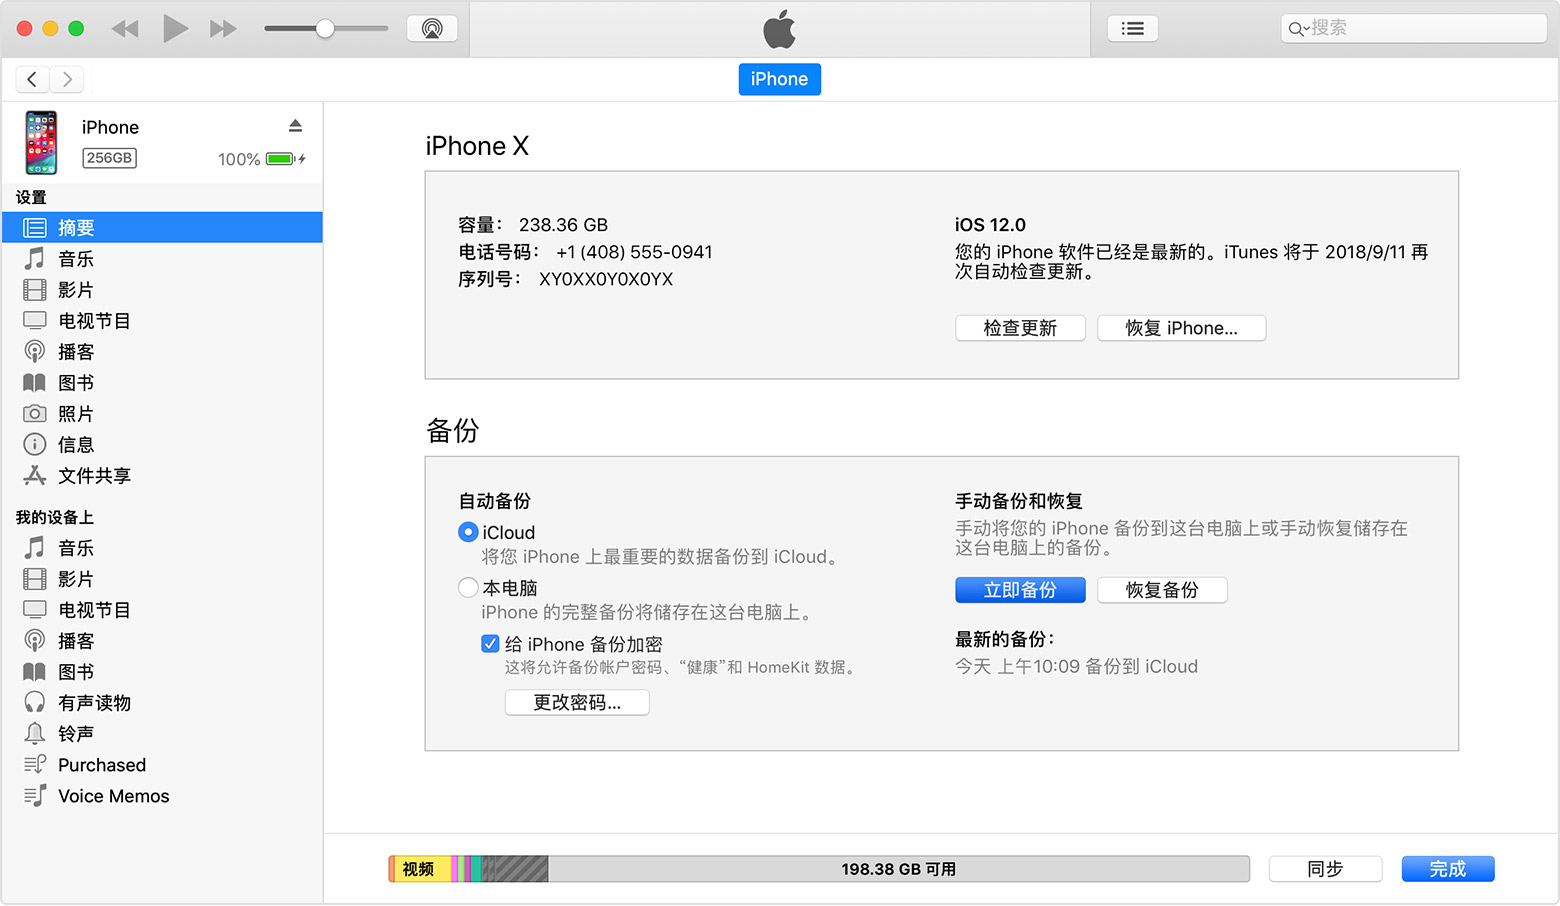Click the back navigation chevron
Screen dimensions: 1560x906
coord(32,79)
